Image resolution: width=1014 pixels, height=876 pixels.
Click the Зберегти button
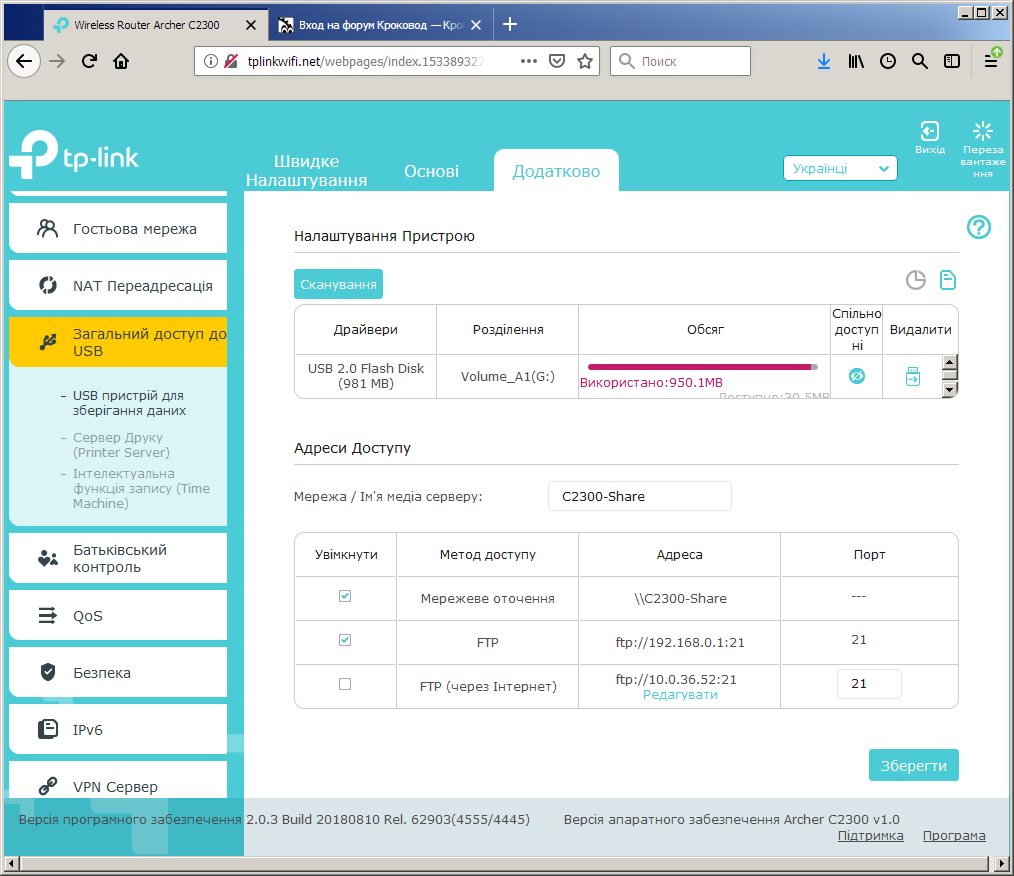(913, 765)
